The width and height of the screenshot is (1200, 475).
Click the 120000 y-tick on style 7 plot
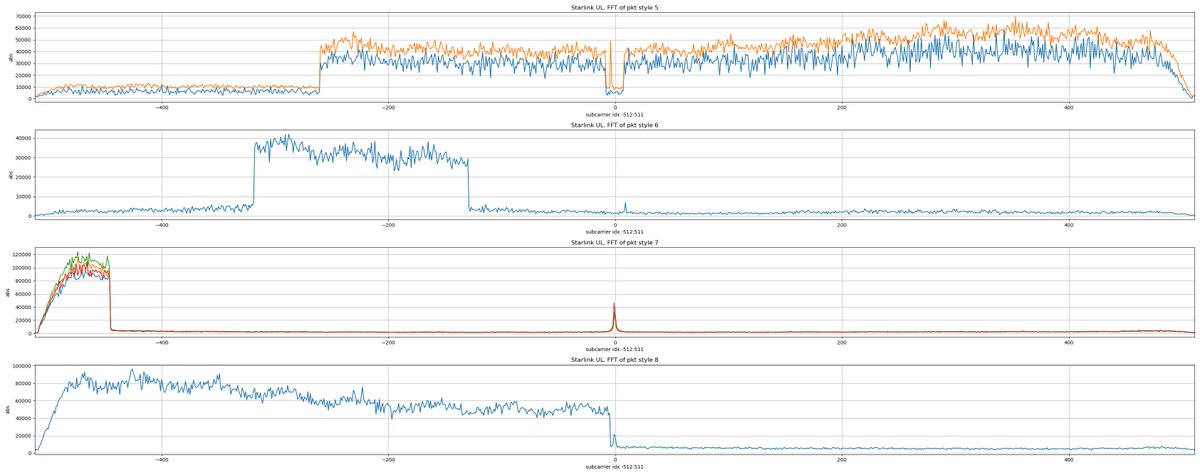click(x=21, y=255)
